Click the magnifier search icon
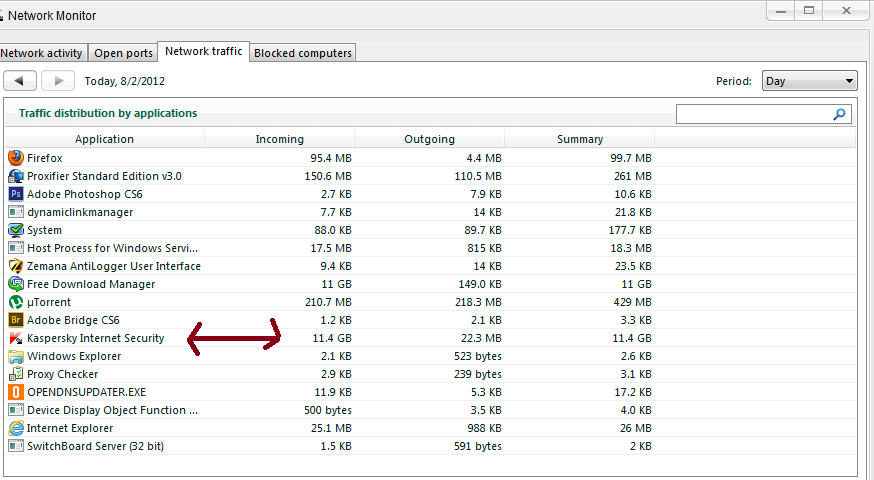The height and width of the screenshot is (480, 874). [x=839, y=114]
